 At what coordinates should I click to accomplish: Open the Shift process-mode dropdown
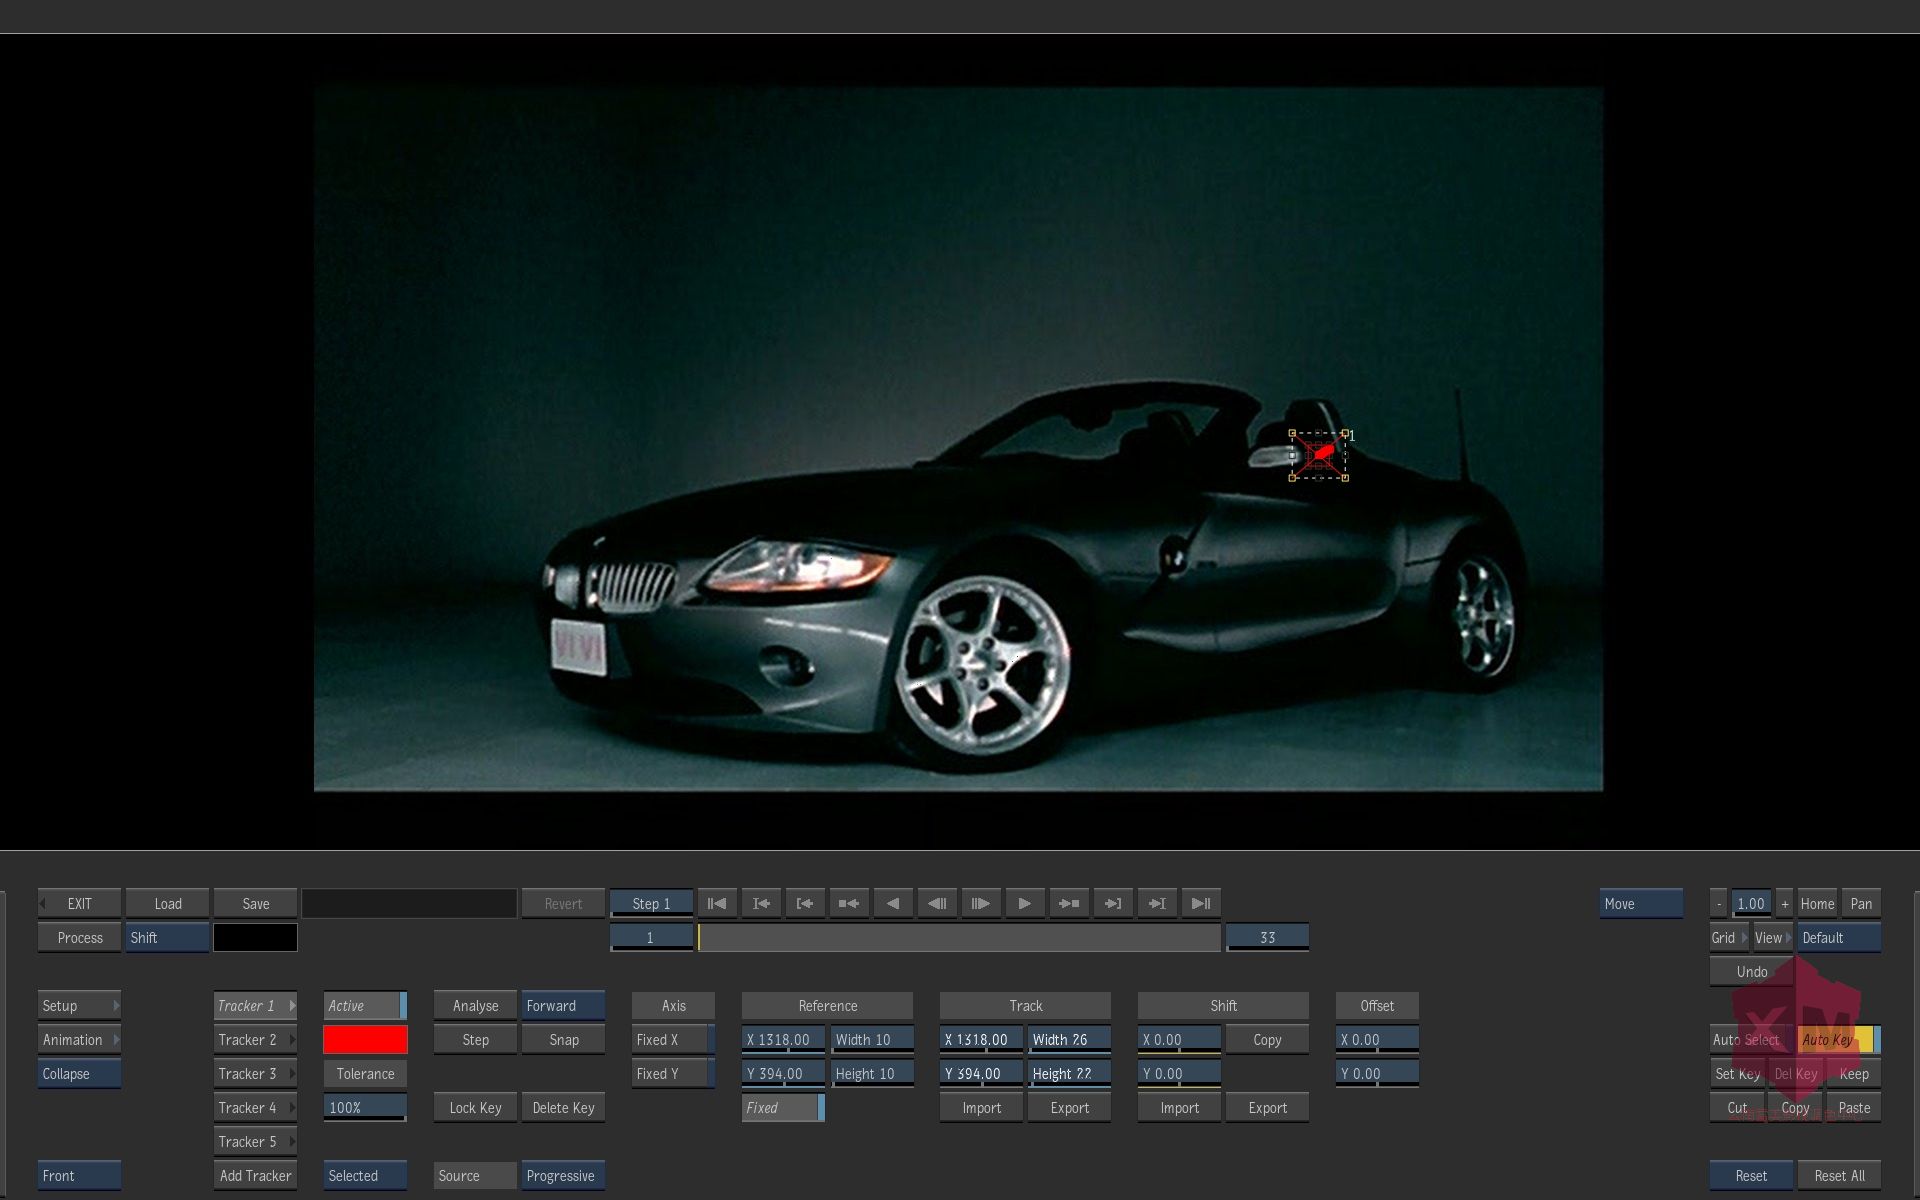[x=167, y=937]
